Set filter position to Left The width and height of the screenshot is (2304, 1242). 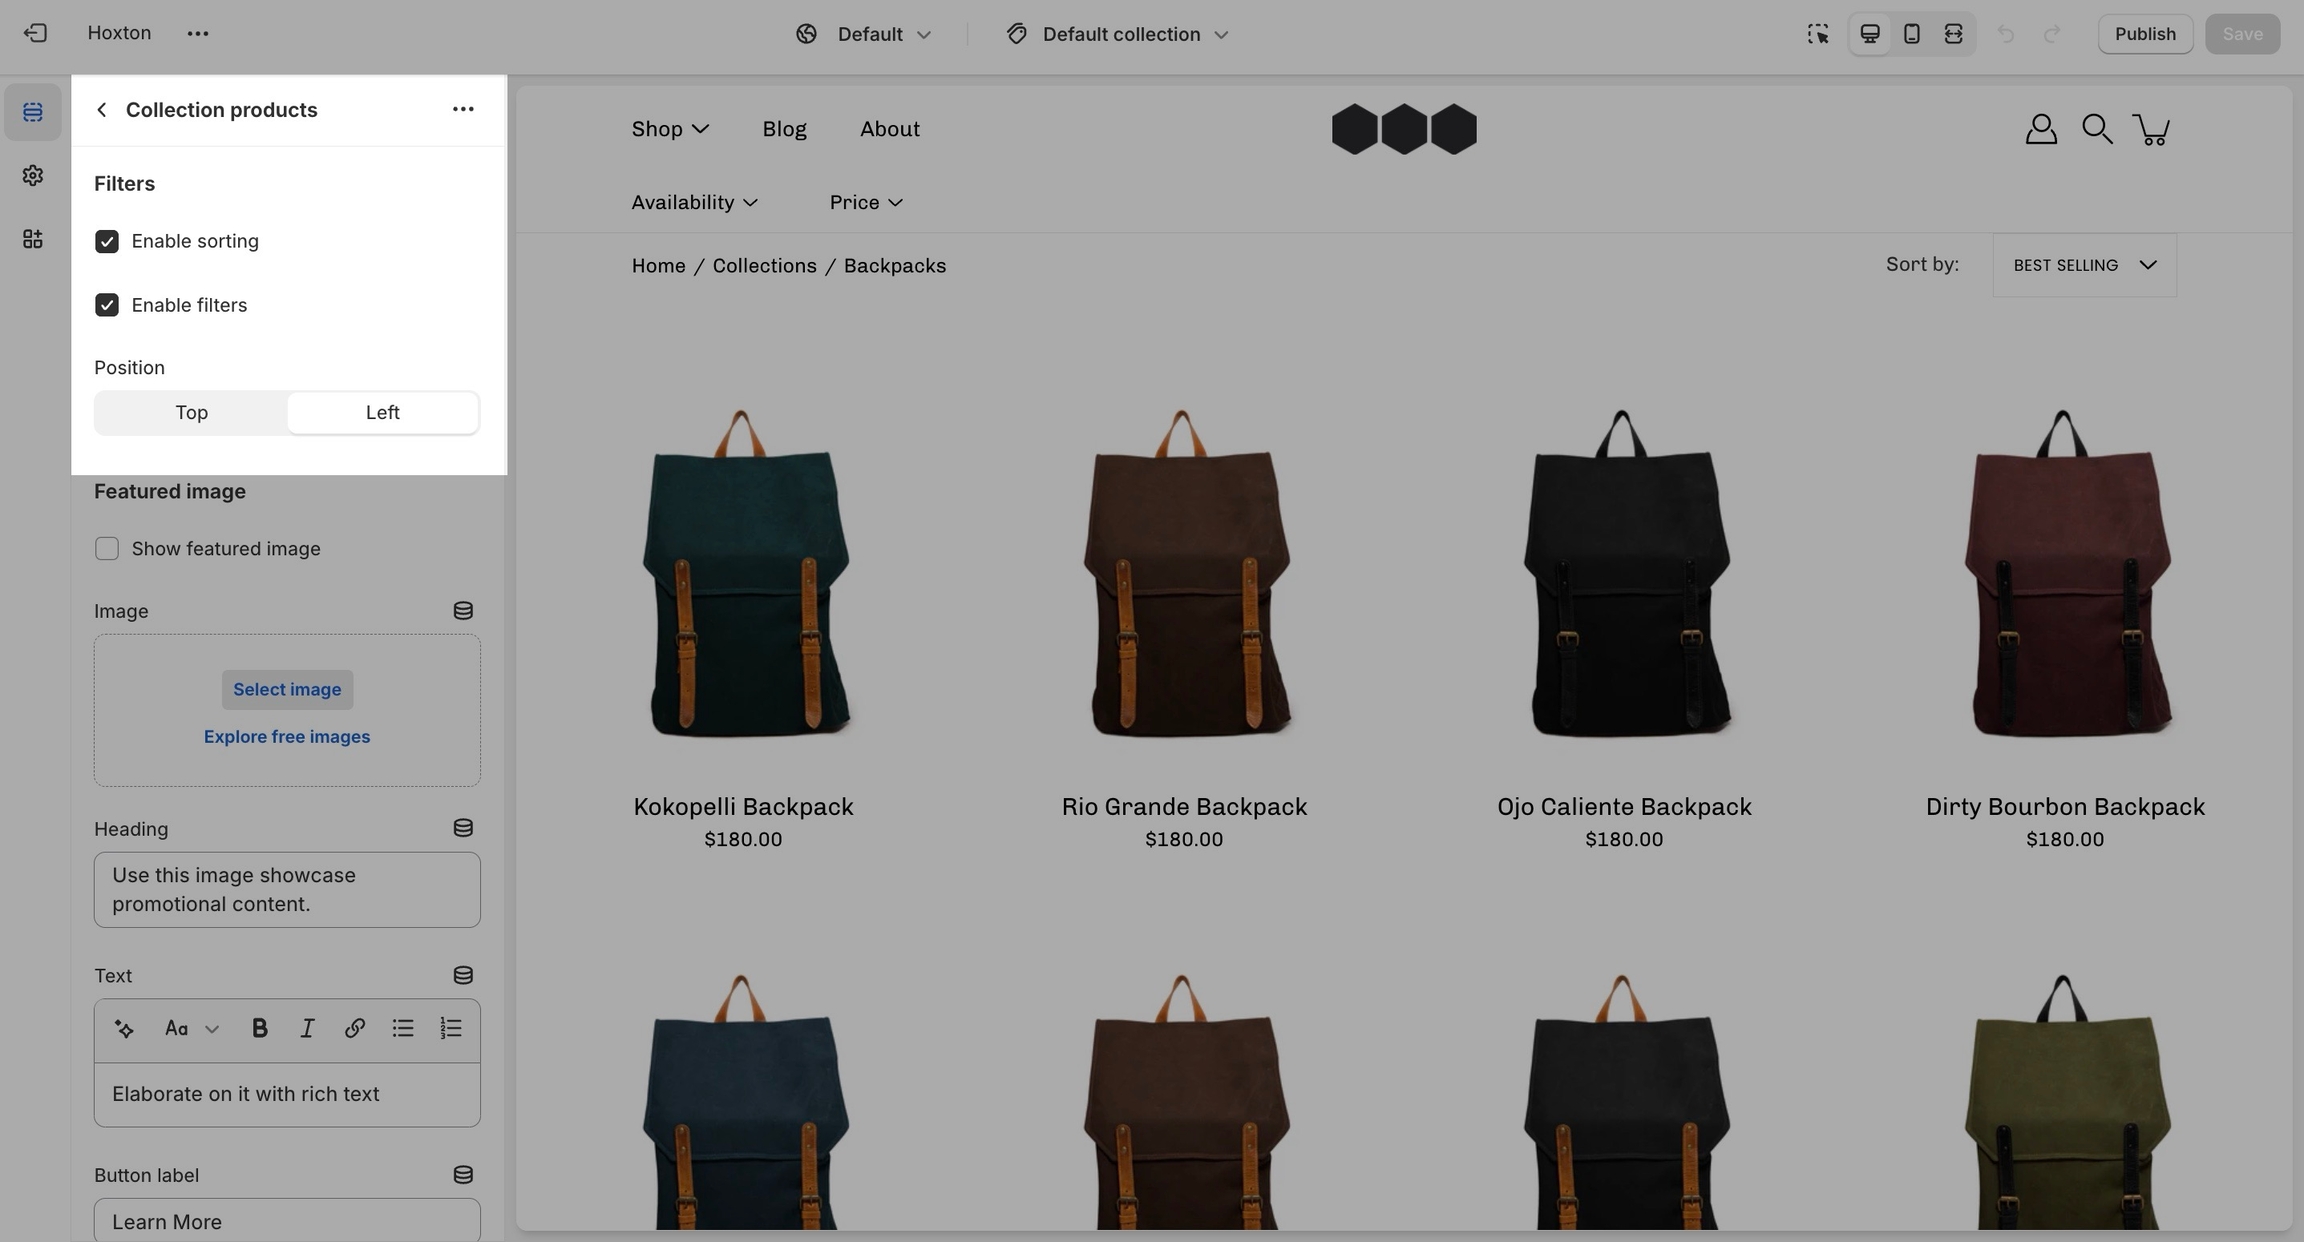click(383, 413)
